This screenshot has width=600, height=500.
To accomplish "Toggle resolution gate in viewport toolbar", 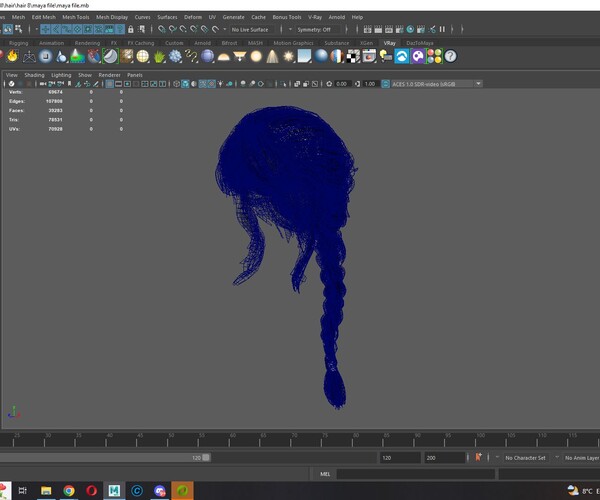I will pos(127,84).
